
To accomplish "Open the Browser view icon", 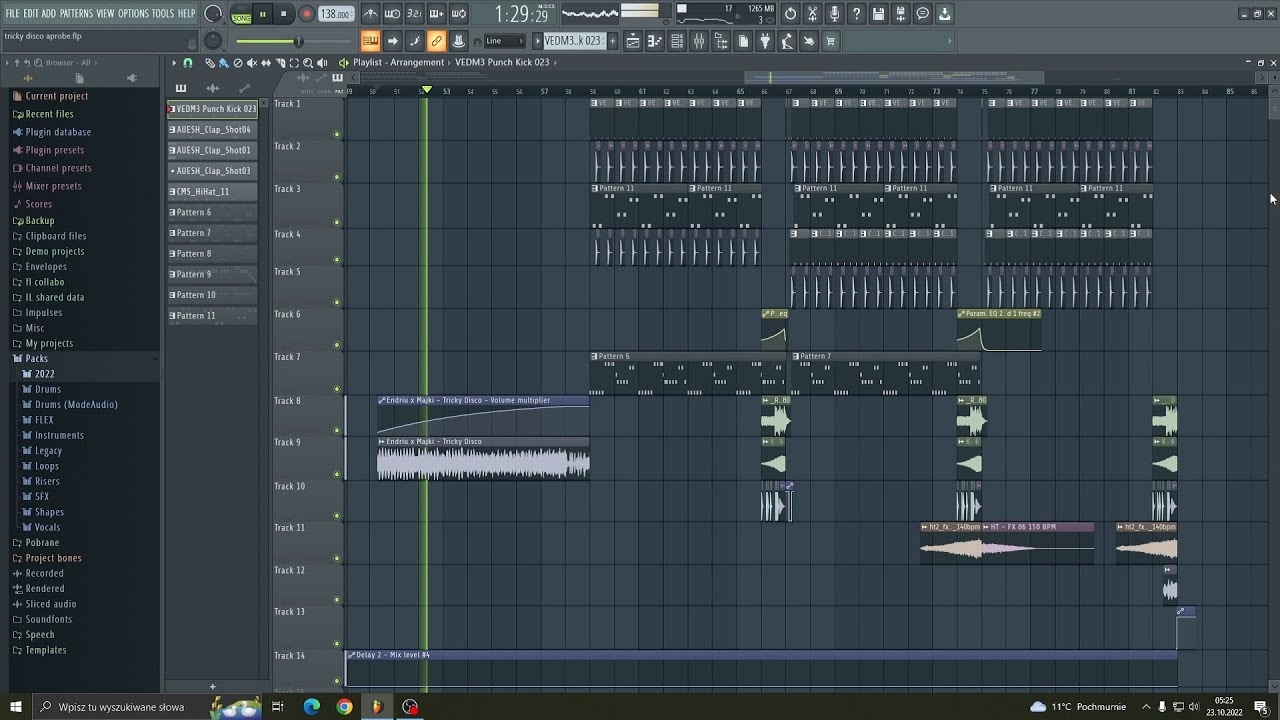I will point(721,41).
